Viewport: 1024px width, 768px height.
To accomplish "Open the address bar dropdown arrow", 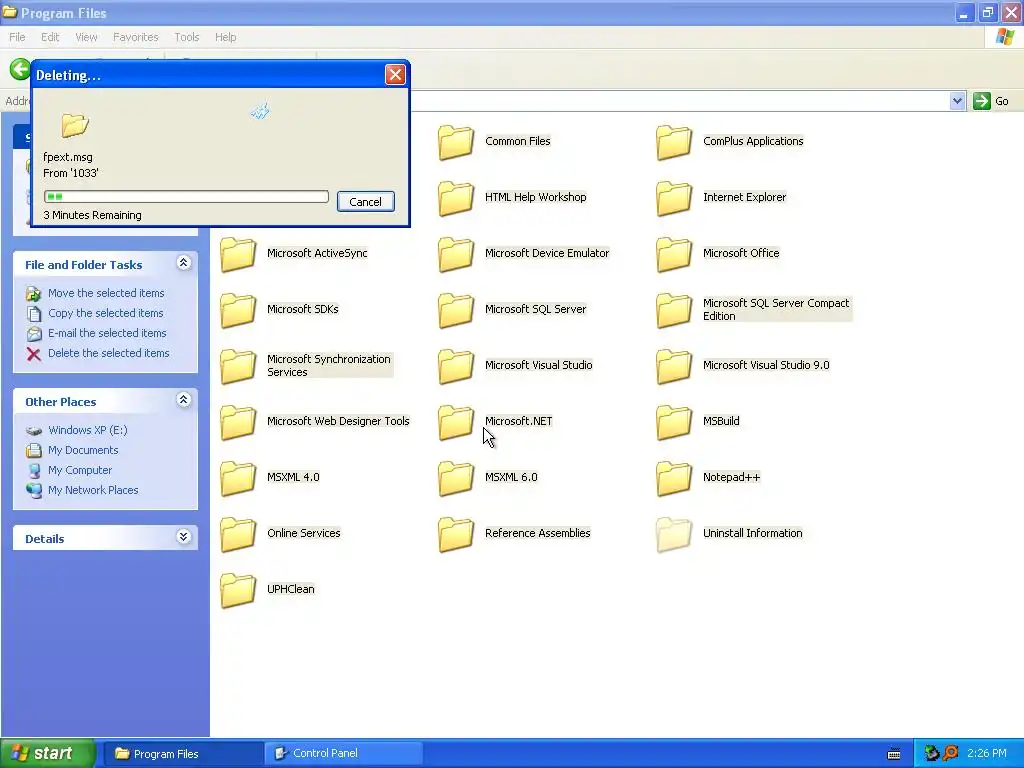I will point(957,101).
